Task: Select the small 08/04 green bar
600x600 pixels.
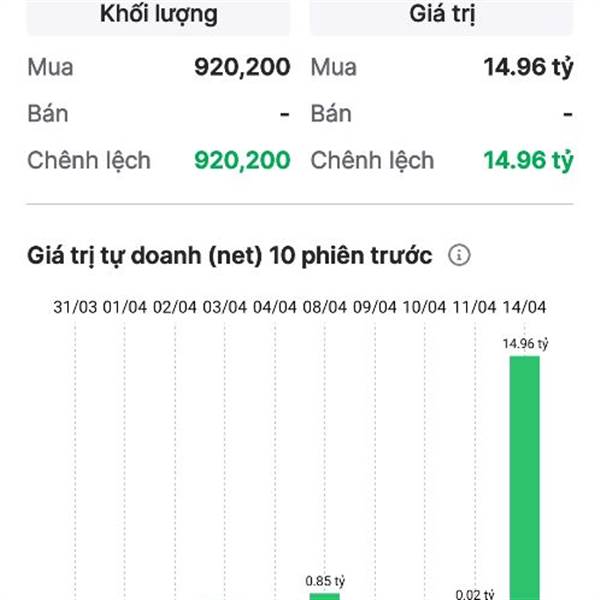Action: 324,596
